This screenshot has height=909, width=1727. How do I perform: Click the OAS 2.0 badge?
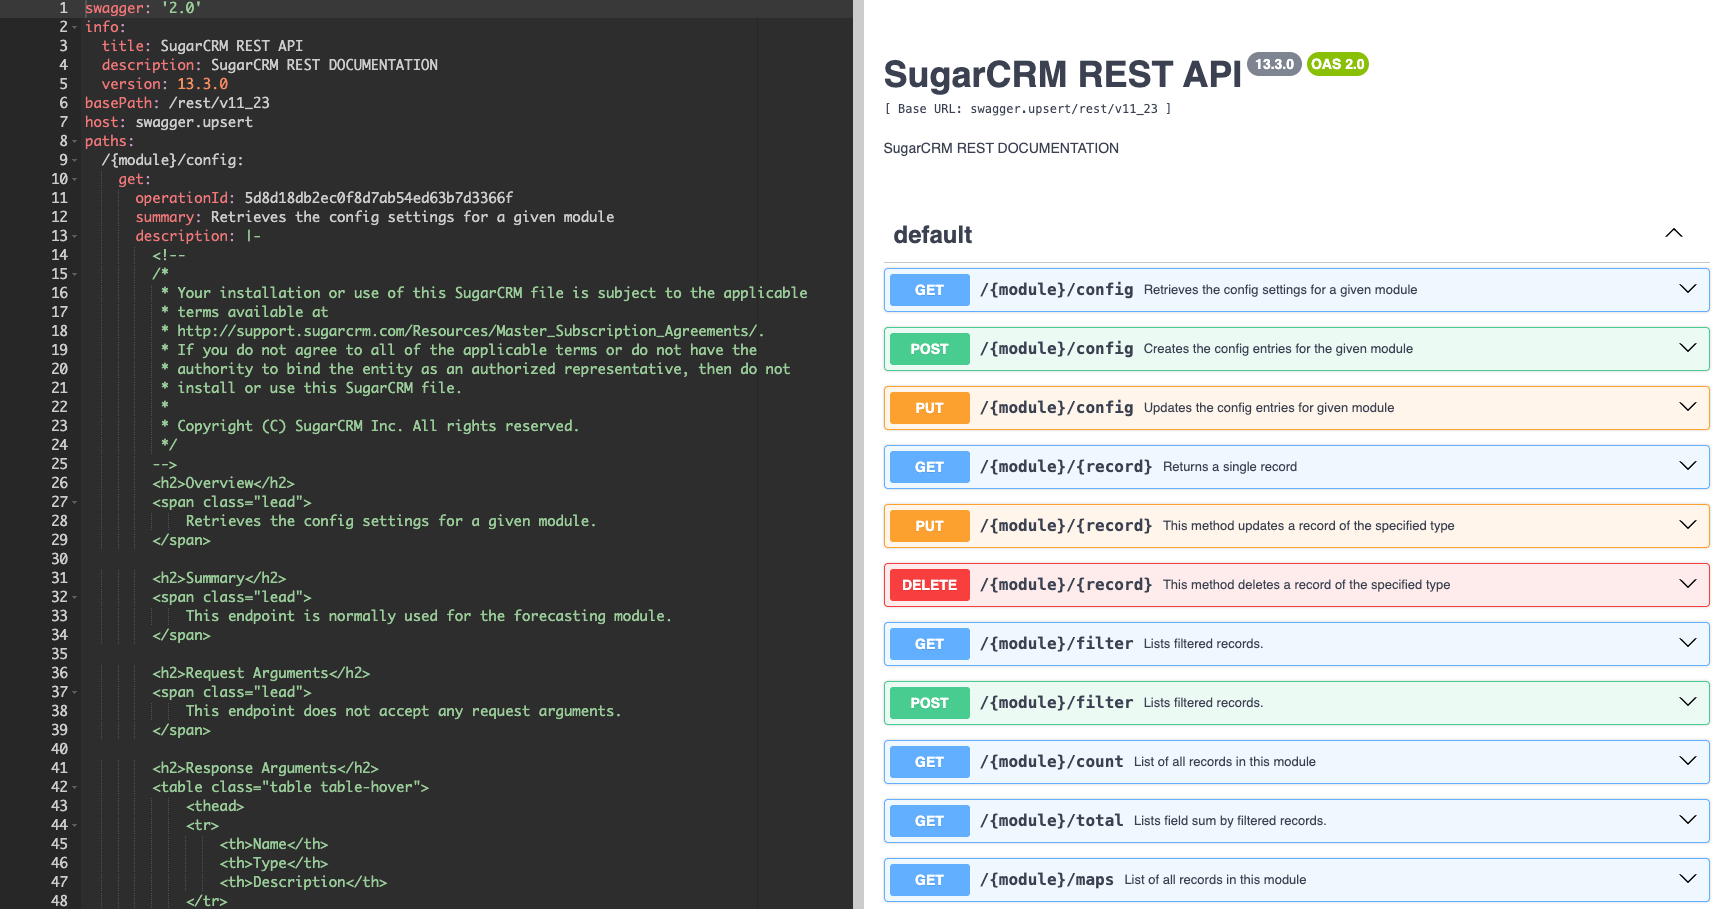[x=1337, y=64]
